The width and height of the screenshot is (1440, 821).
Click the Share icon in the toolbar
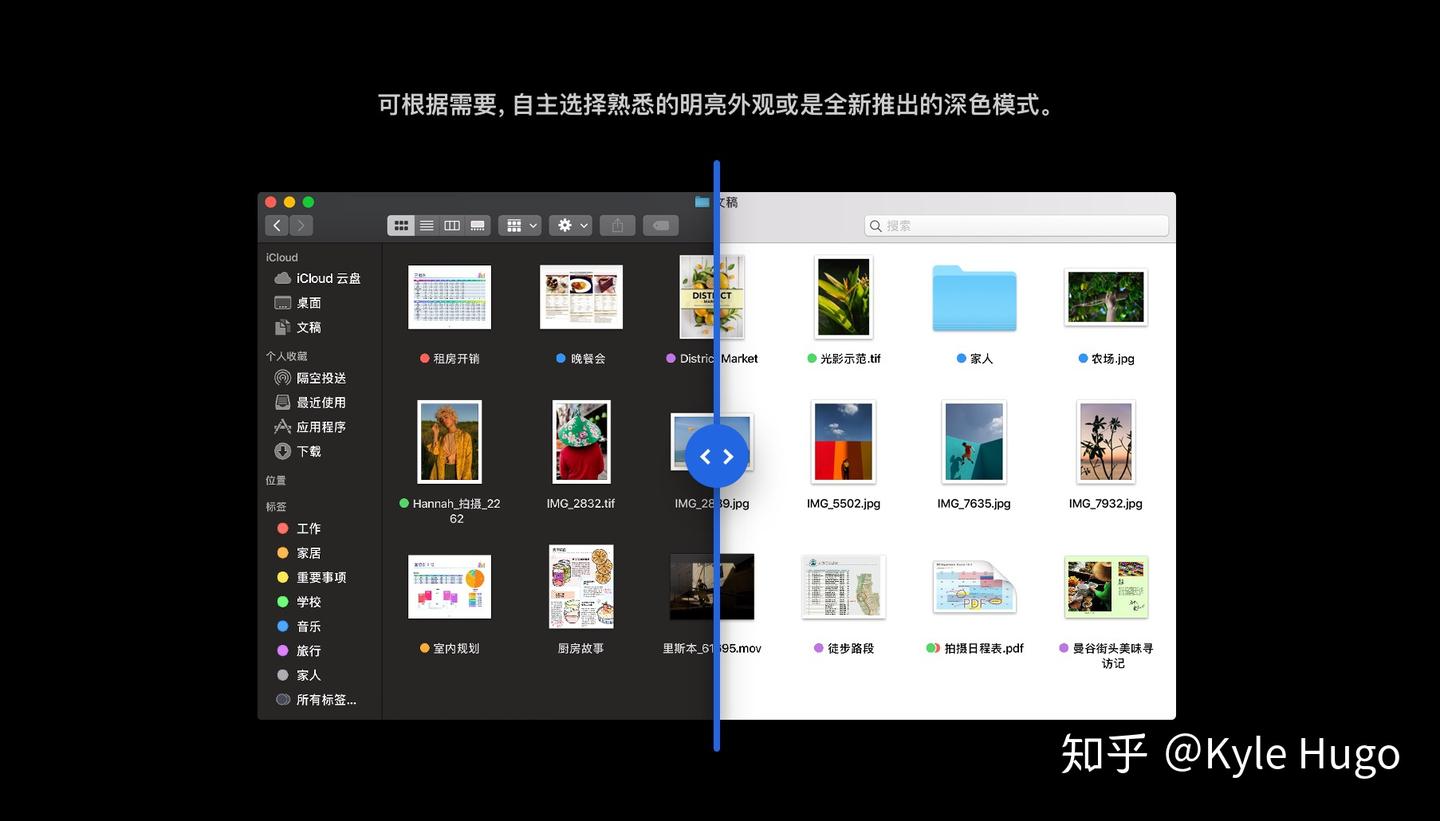617,225
